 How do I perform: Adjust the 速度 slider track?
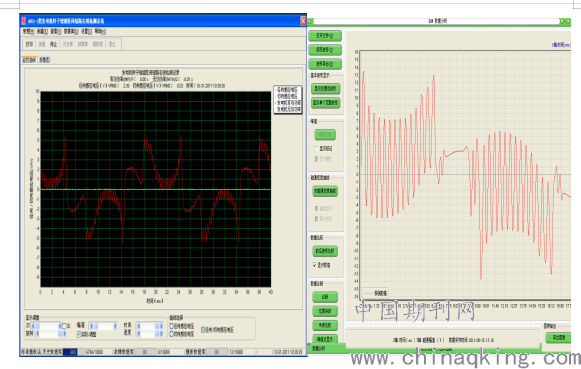[150, 334]
